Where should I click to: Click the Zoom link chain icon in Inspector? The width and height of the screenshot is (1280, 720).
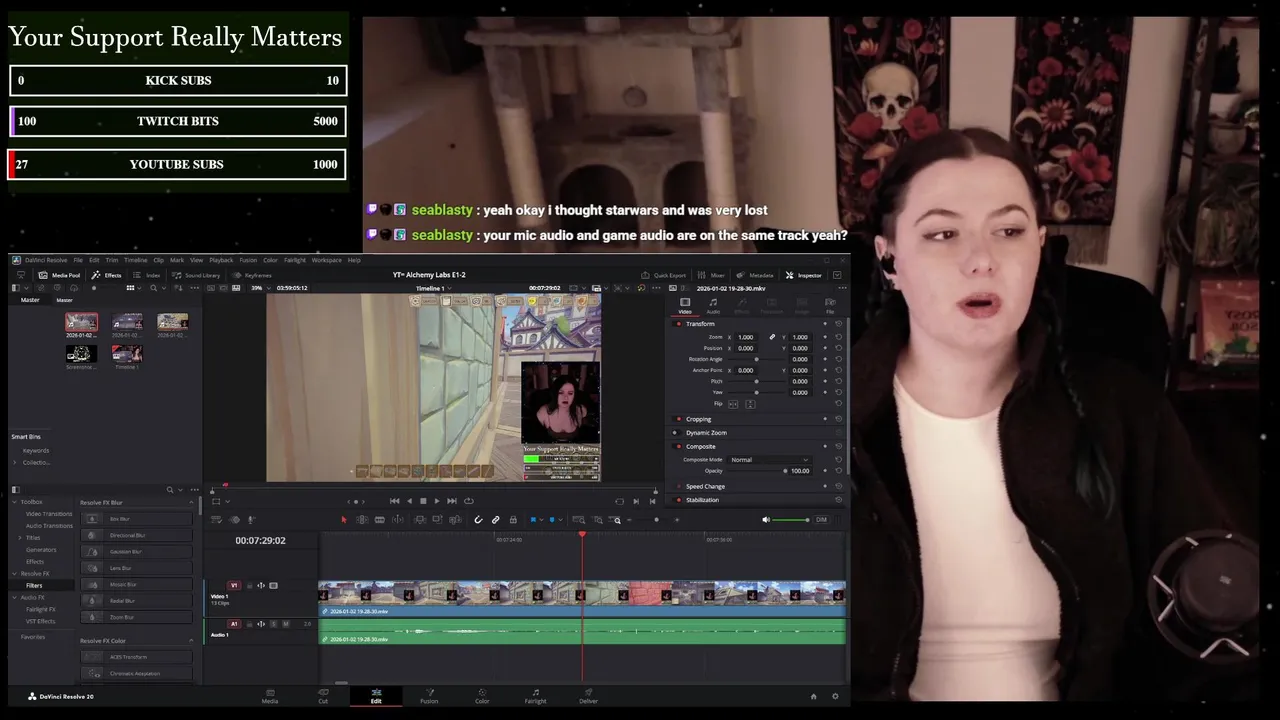pyautogui.click(x=772, y=337)
